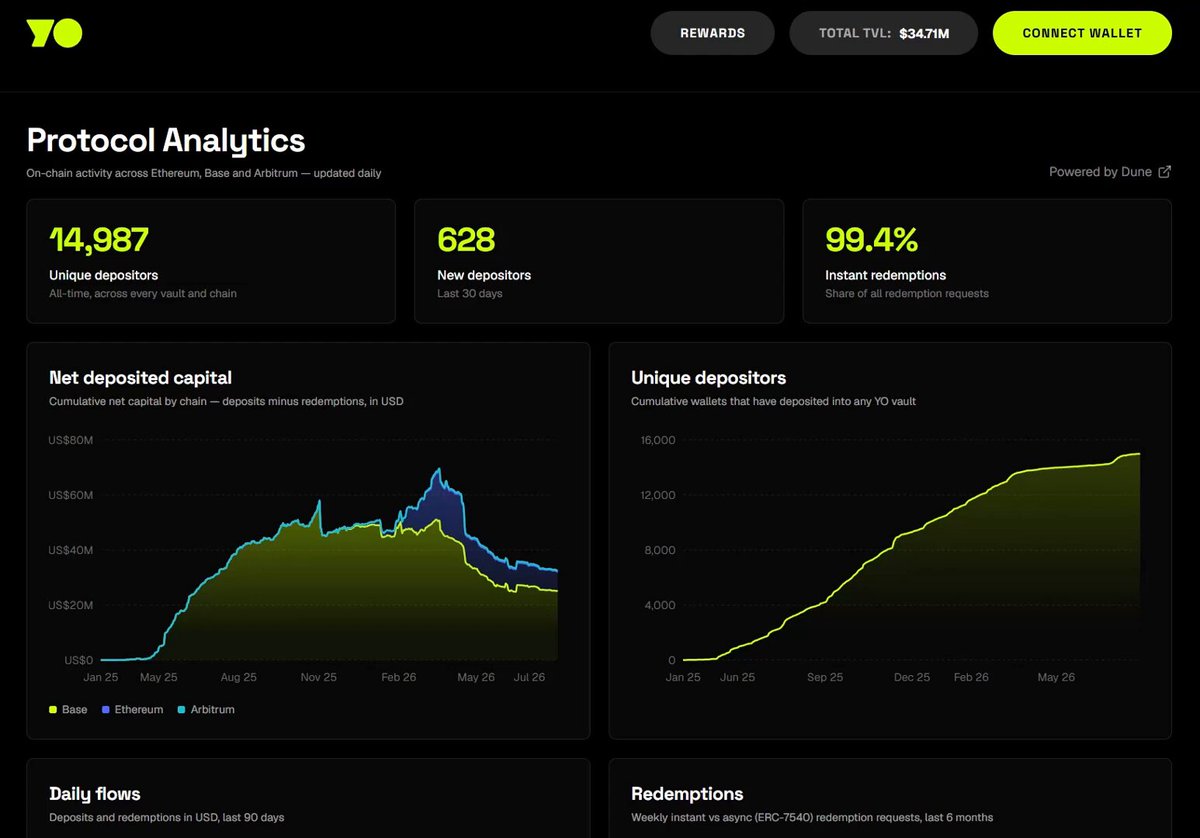Click the unique depositors line chart area
The width and height of the screenshot is (1200, 838).
[x=911, y=550]
